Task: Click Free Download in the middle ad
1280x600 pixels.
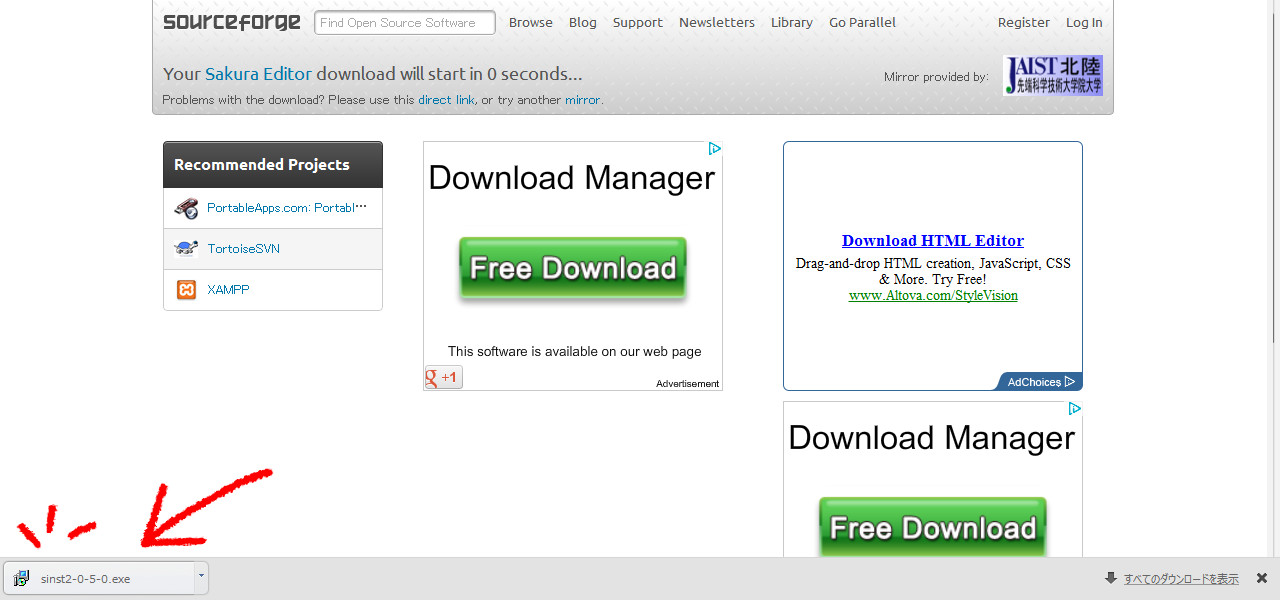Action: 573,268
